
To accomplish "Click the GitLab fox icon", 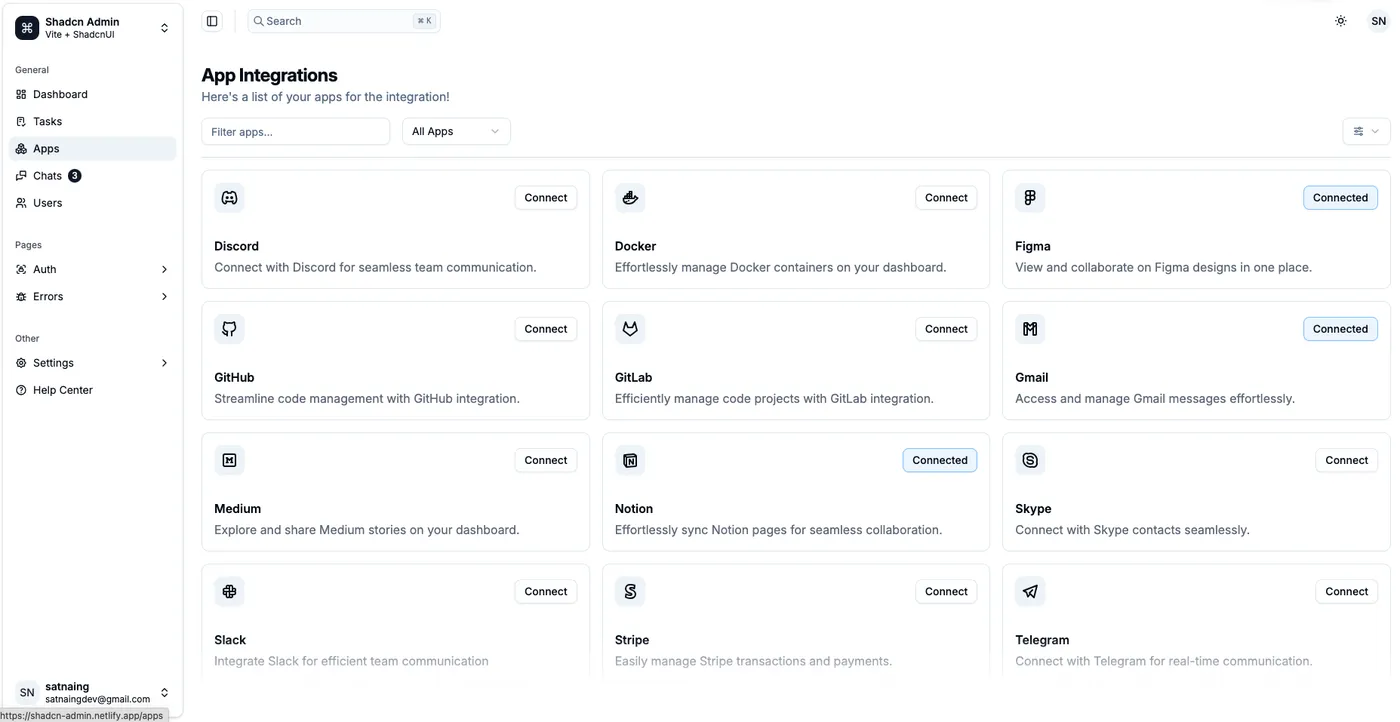I will [630, 329].
